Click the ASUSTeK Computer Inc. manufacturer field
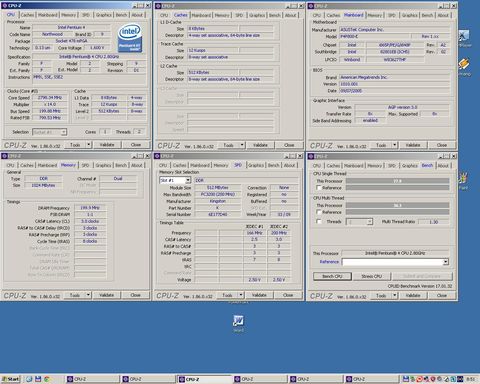Image resolution: width=480 pixels, height=384 pixels. (394, 30)
